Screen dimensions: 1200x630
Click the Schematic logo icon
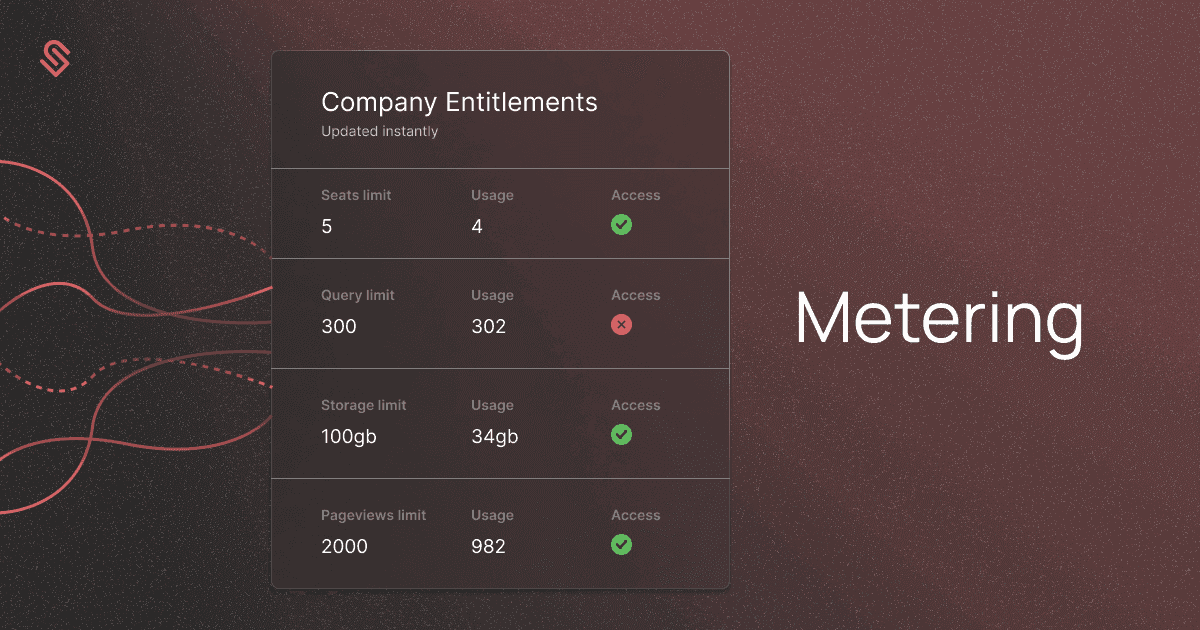[x=57, y=58]
